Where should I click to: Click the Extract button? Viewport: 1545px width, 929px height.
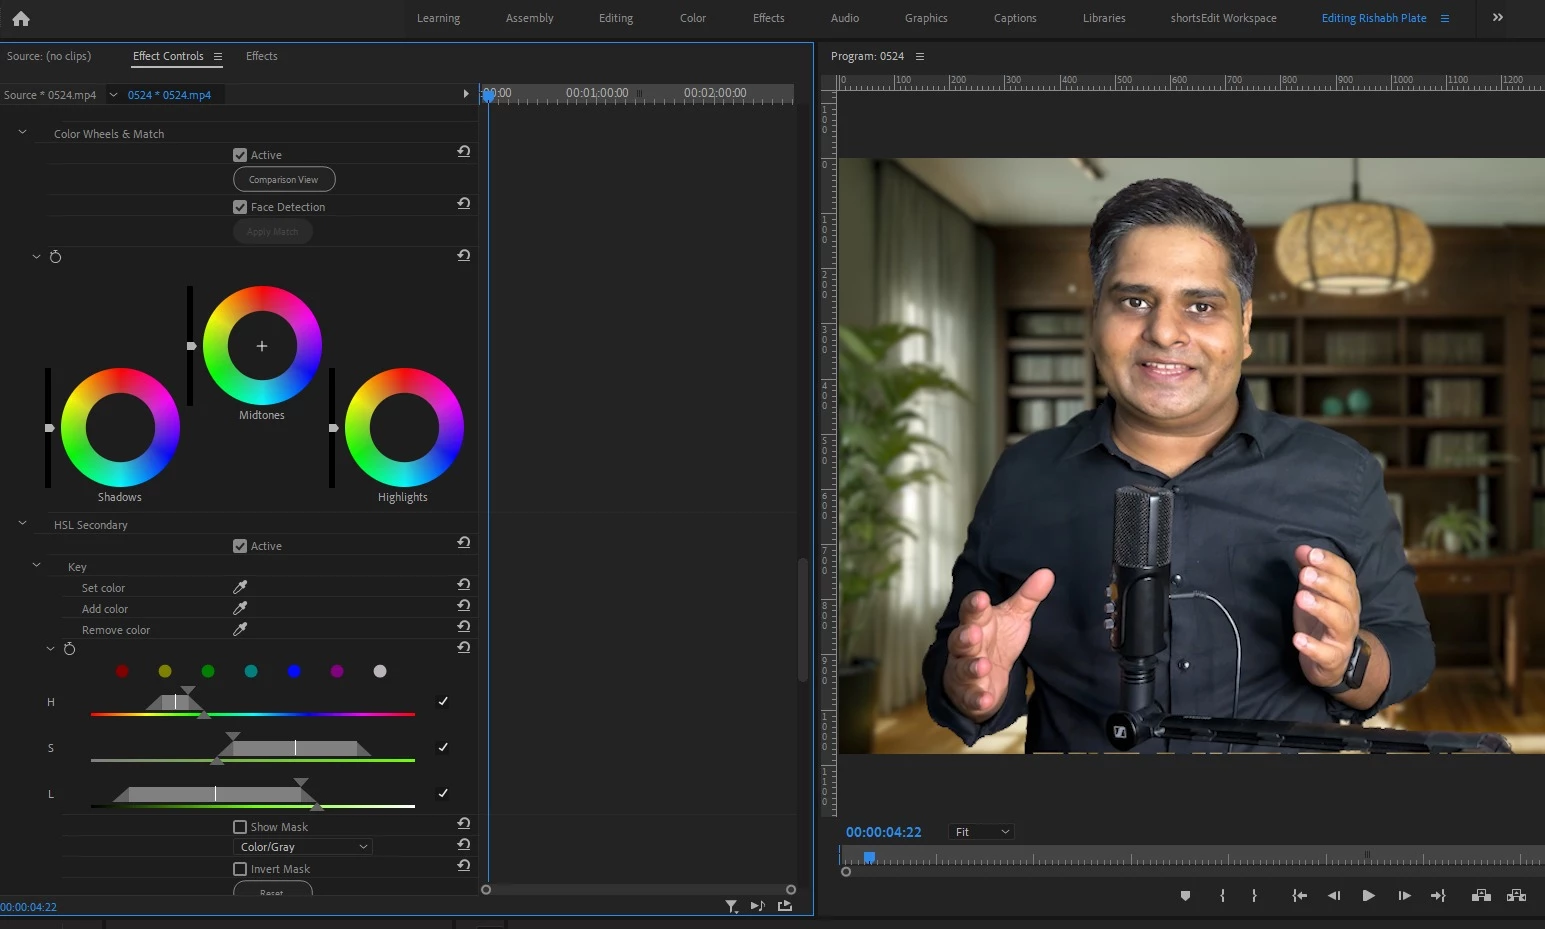tap(1516, 896)
